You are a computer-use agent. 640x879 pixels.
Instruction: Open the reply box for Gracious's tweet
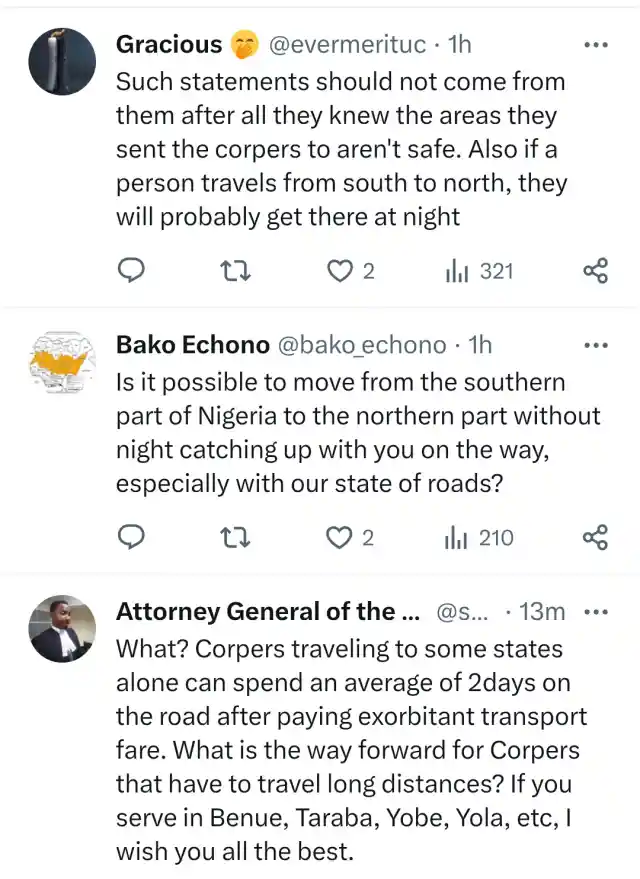pos(132,270)
